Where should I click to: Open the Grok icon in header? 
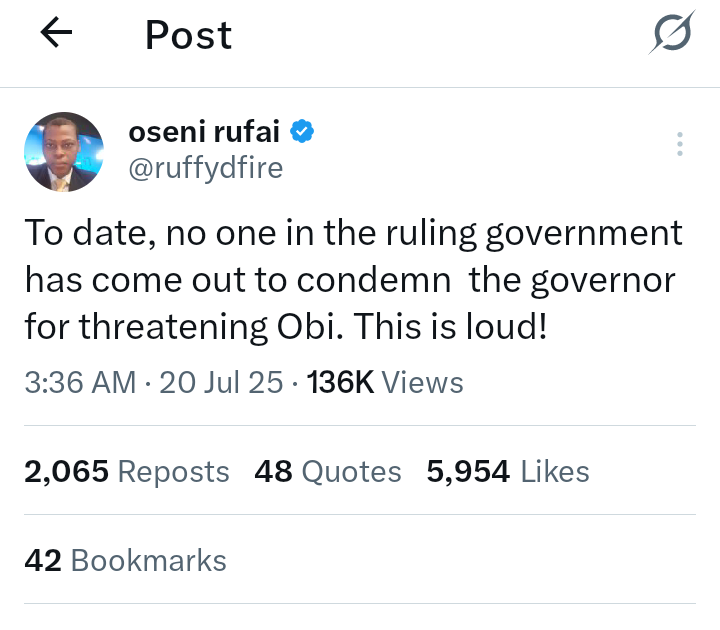[x=671, y=36]
